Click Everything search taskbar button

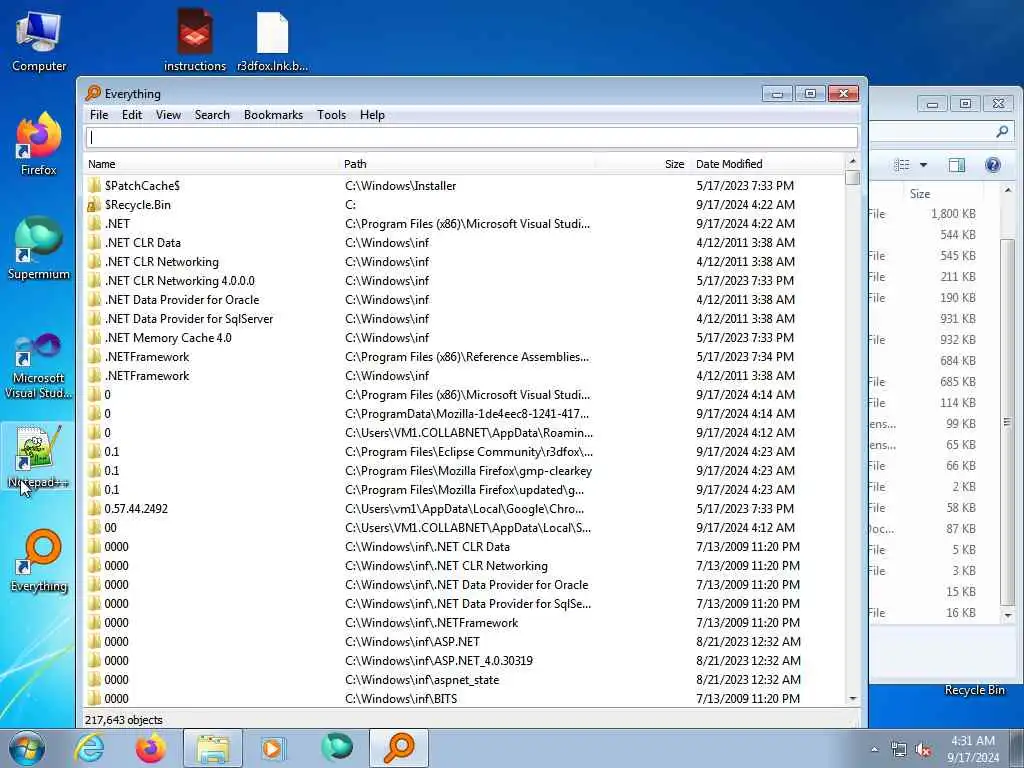399,748
